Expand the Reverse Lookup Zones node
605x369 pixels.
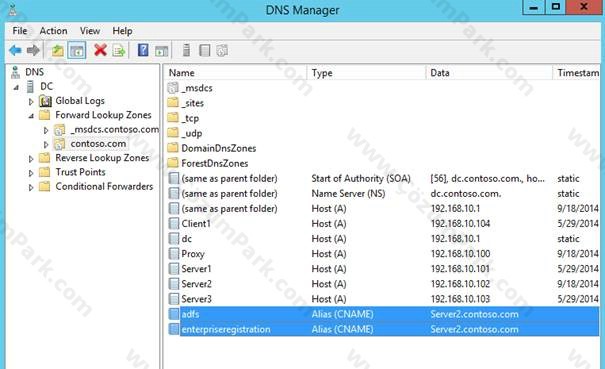tap(31, 159)
